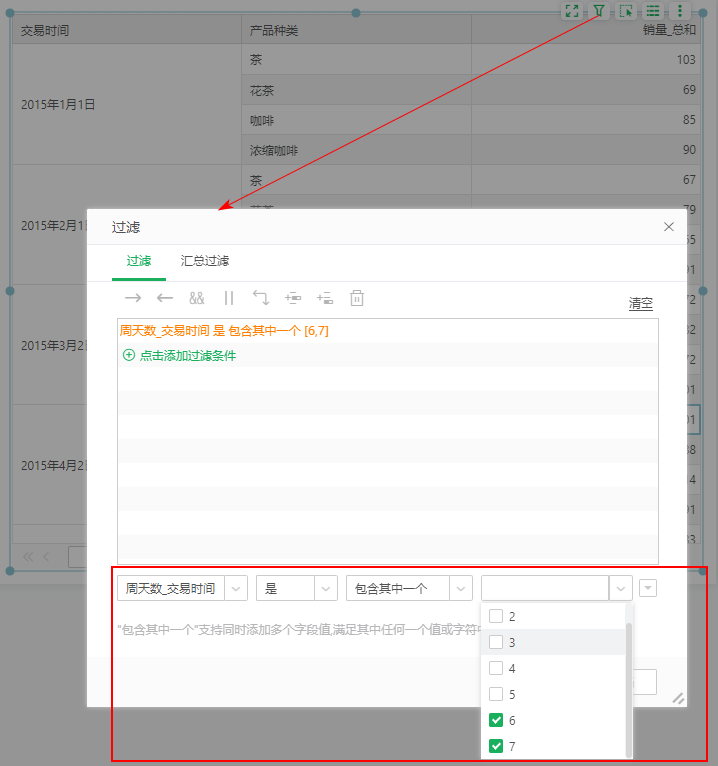This screenshot has width=718, height=766.
Task: Click the && AND condition icon
Action: tap(197, 298)
